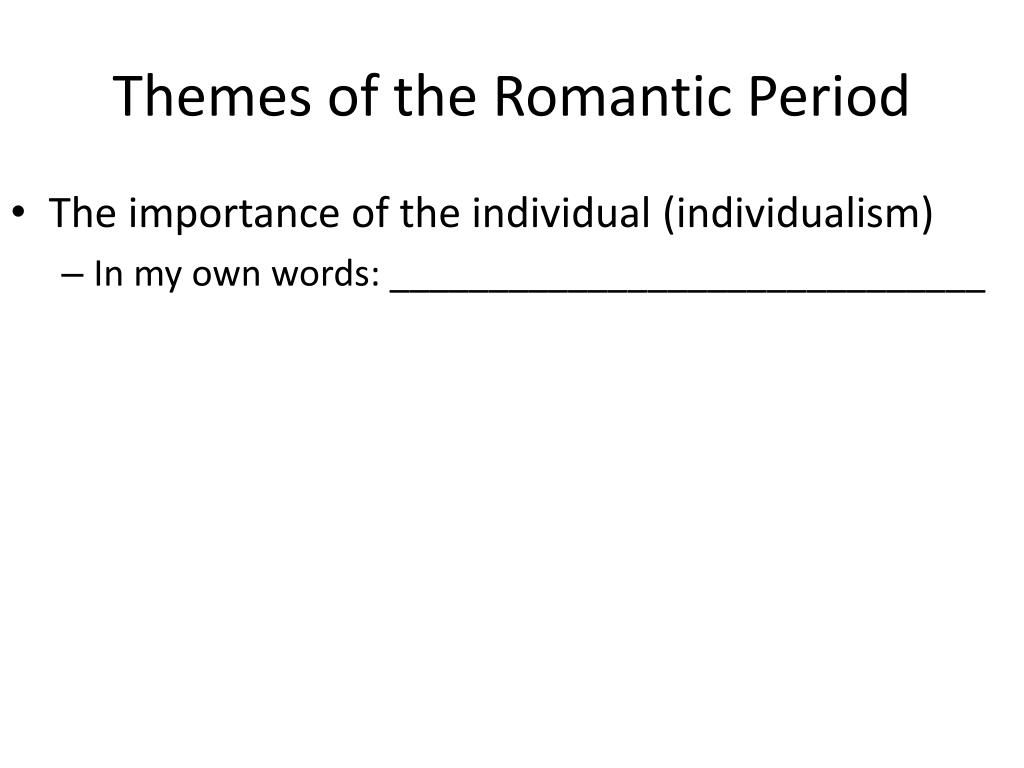
Task: Click the word 'individual' before the parentheses
Action: 562,213
